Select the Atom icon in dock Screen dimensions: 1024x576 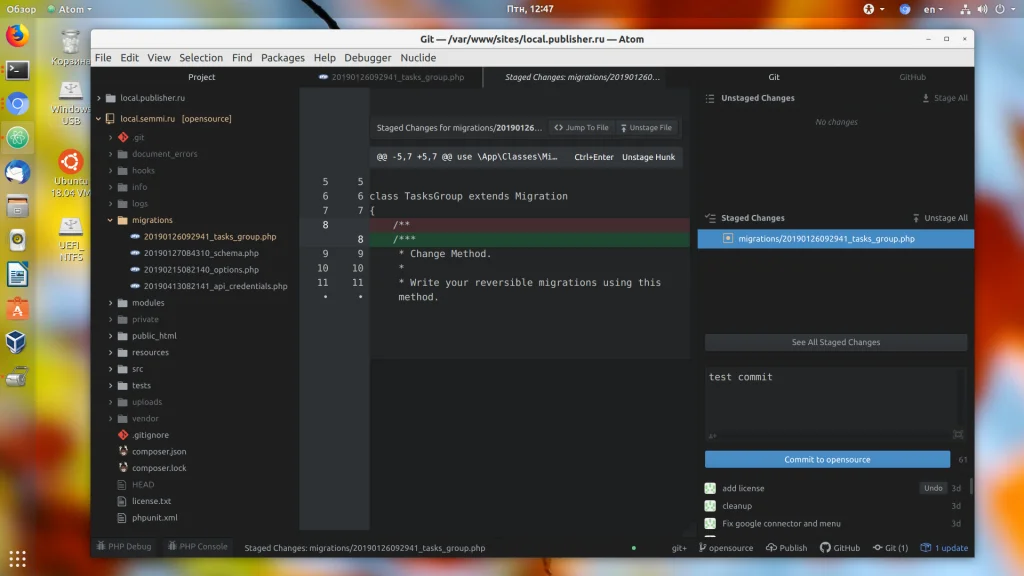point(18,138)
